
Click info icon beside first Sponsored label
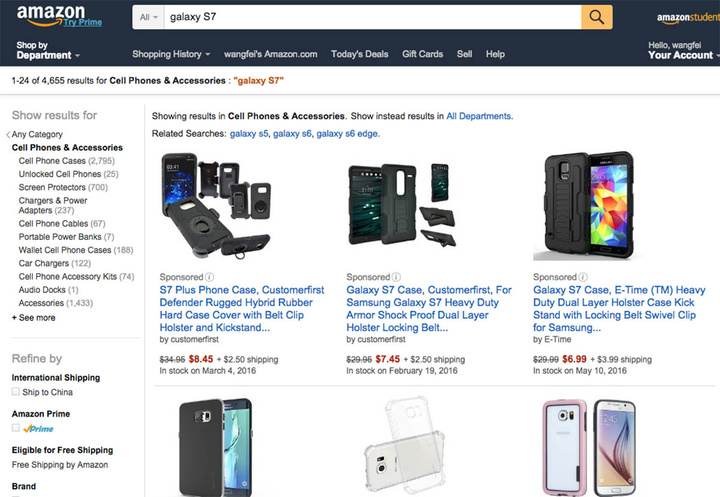point(210,277)
